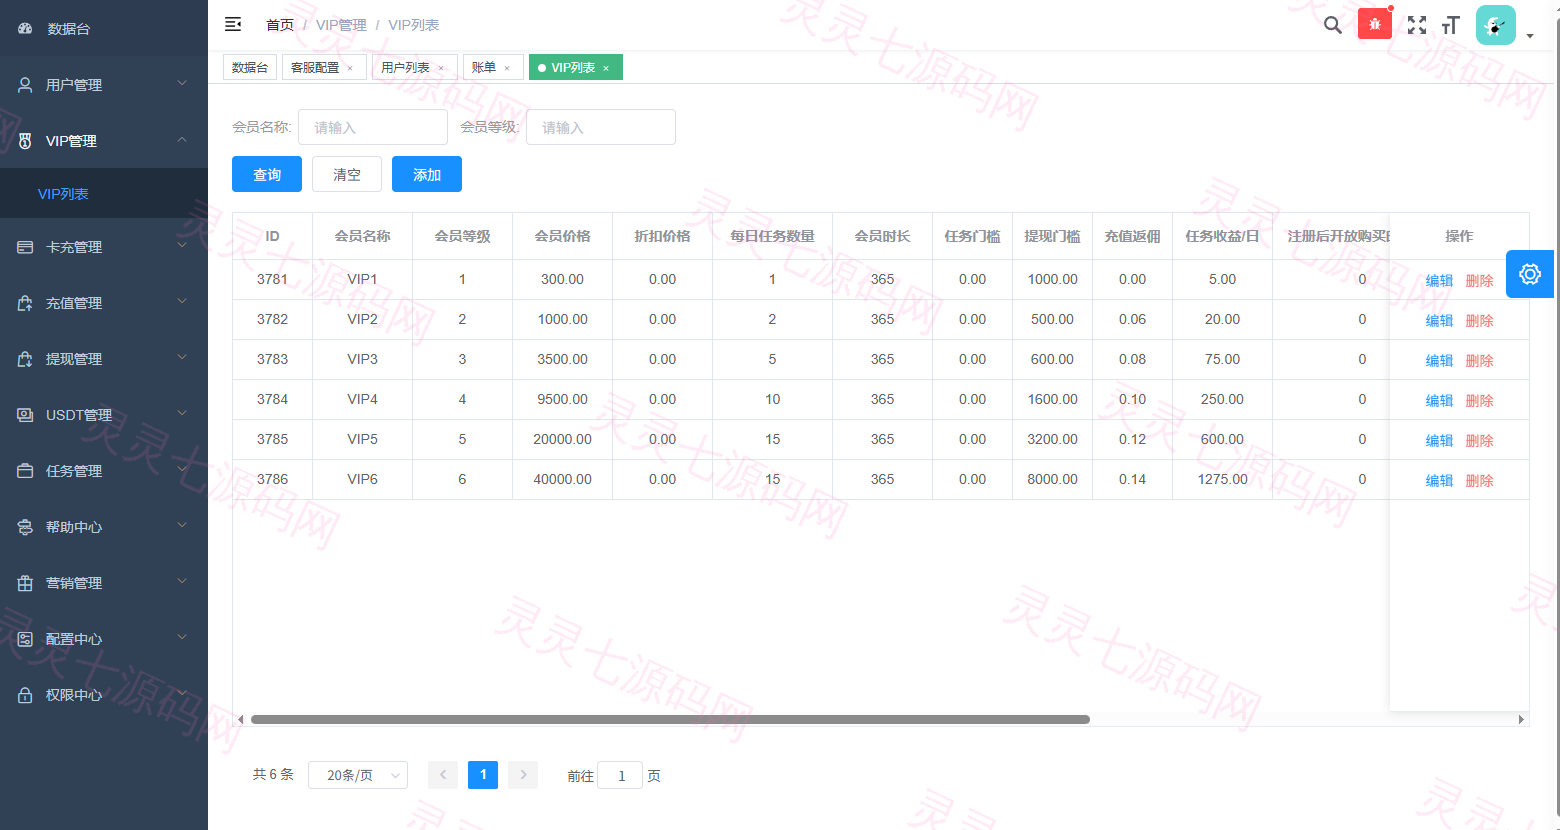Close the VIP列表 tab
Screen dimensions: 1560x830
(606, 68)
